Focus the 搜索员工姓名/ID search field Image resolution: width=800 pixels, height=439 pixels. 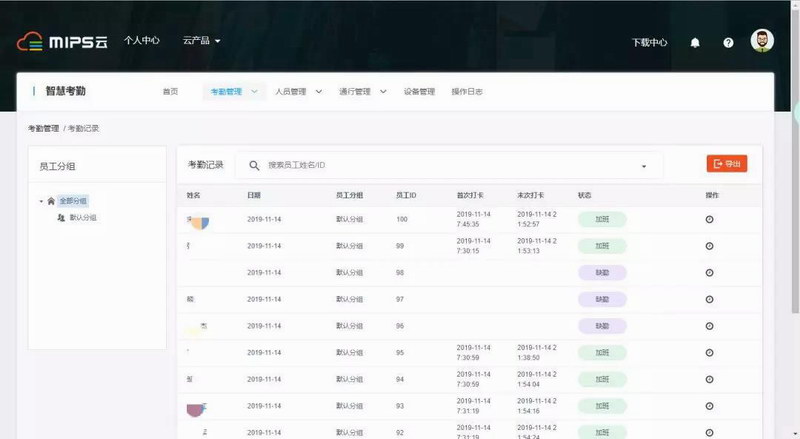coord(440,165)
